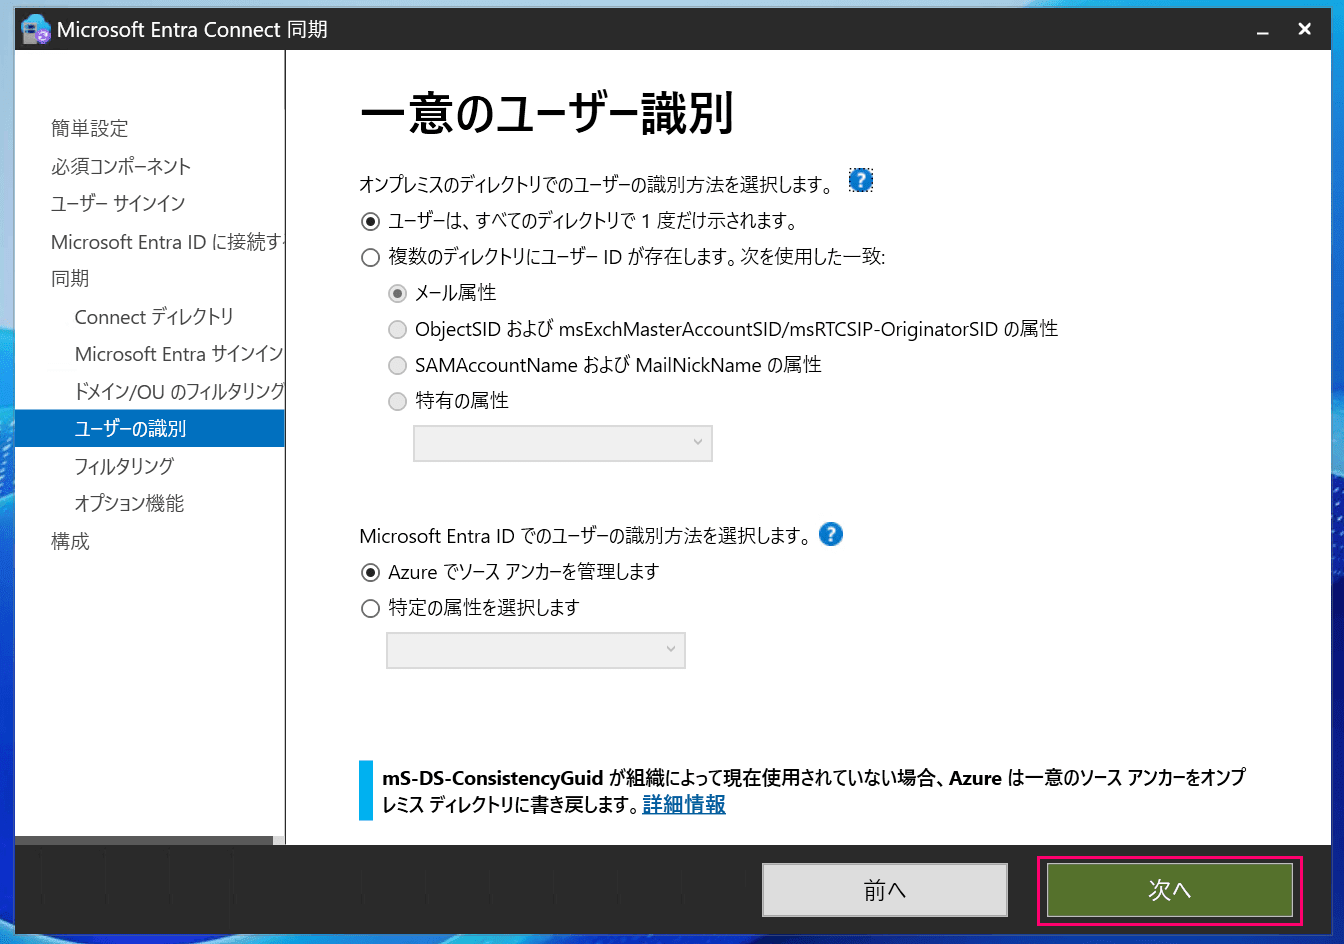This screenshot has height=944, width=1344.
Task: Open ドメイン/OU のフィルタリング step
Action: coord(179,391)
